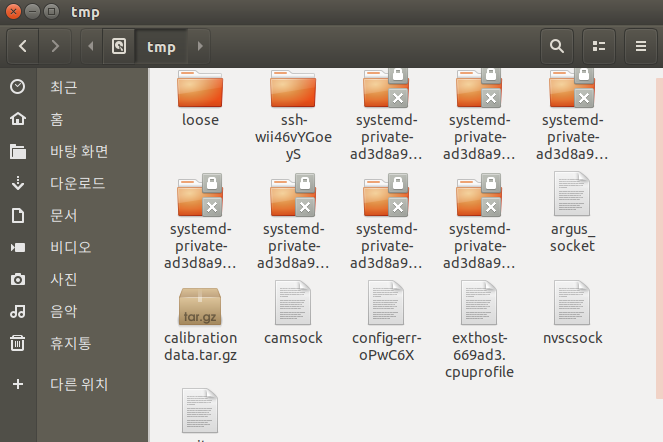Click the vertical scrollbar on right edge
Screen dimensions: 663x442
(659, 238)
